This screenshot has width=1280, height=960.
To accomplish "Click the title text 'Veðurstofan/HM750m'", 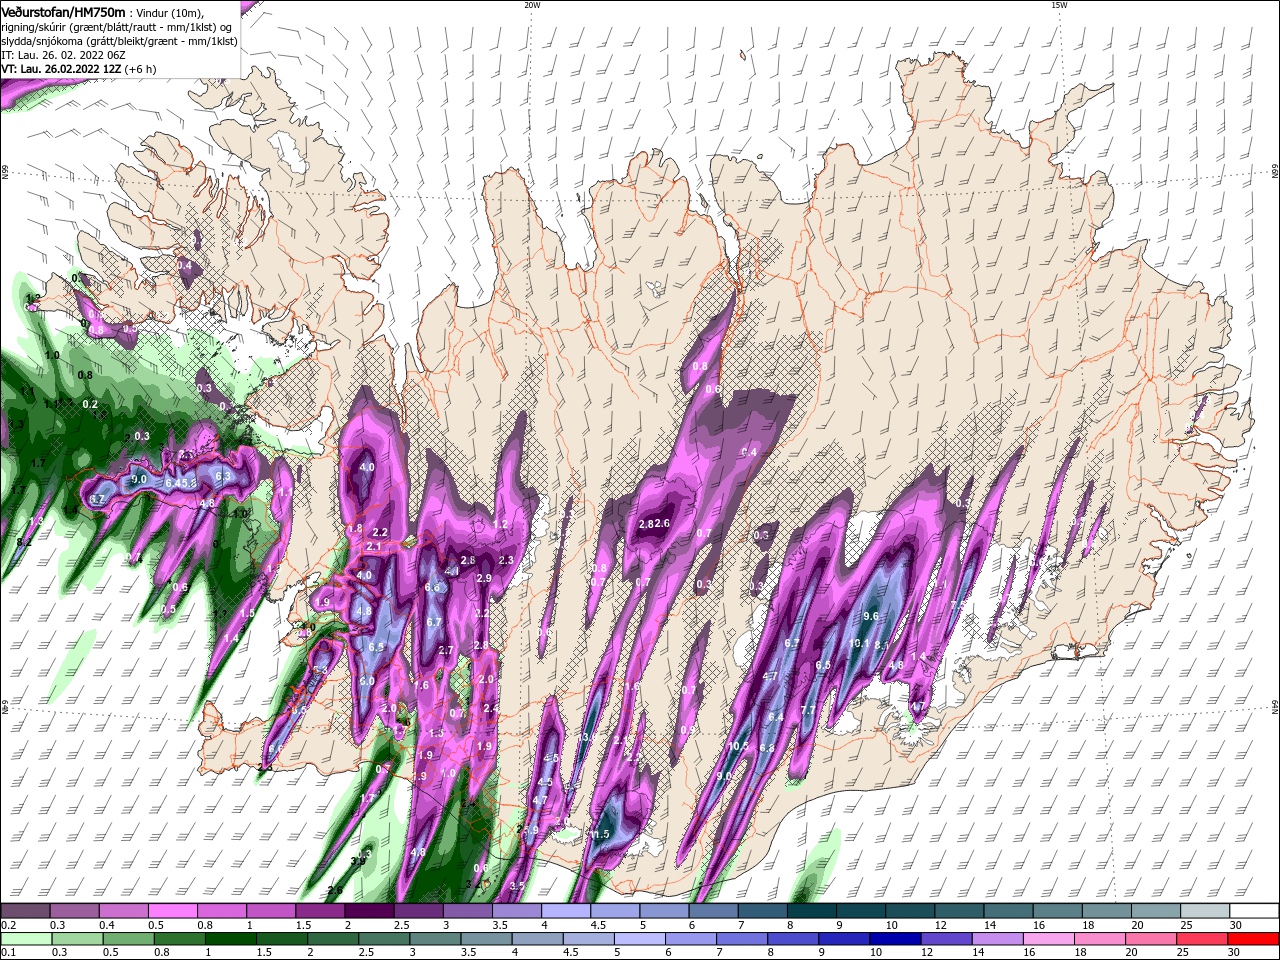I will (x=63, y=11).
